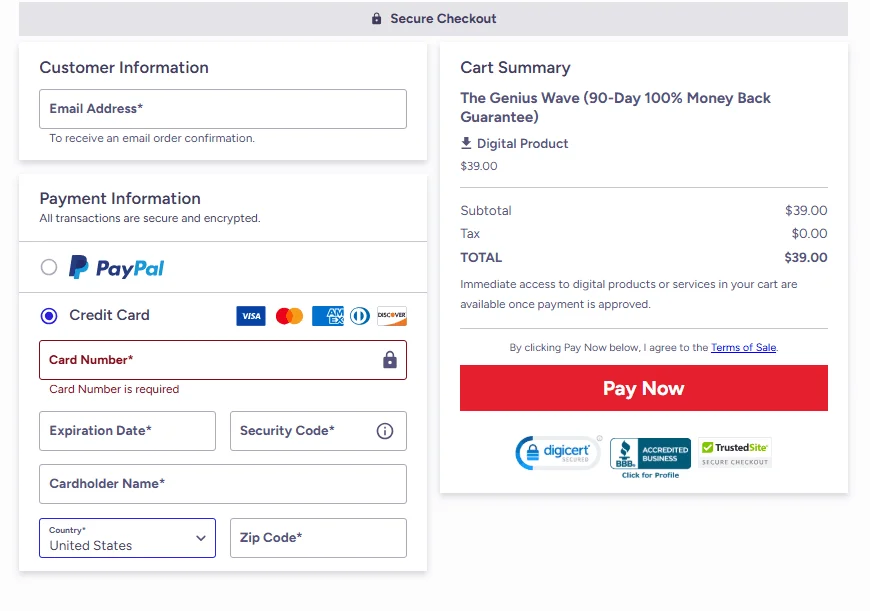Click the Pay Now button
The height and width of the screenshot is (611, 870).
tap(644, 388)
